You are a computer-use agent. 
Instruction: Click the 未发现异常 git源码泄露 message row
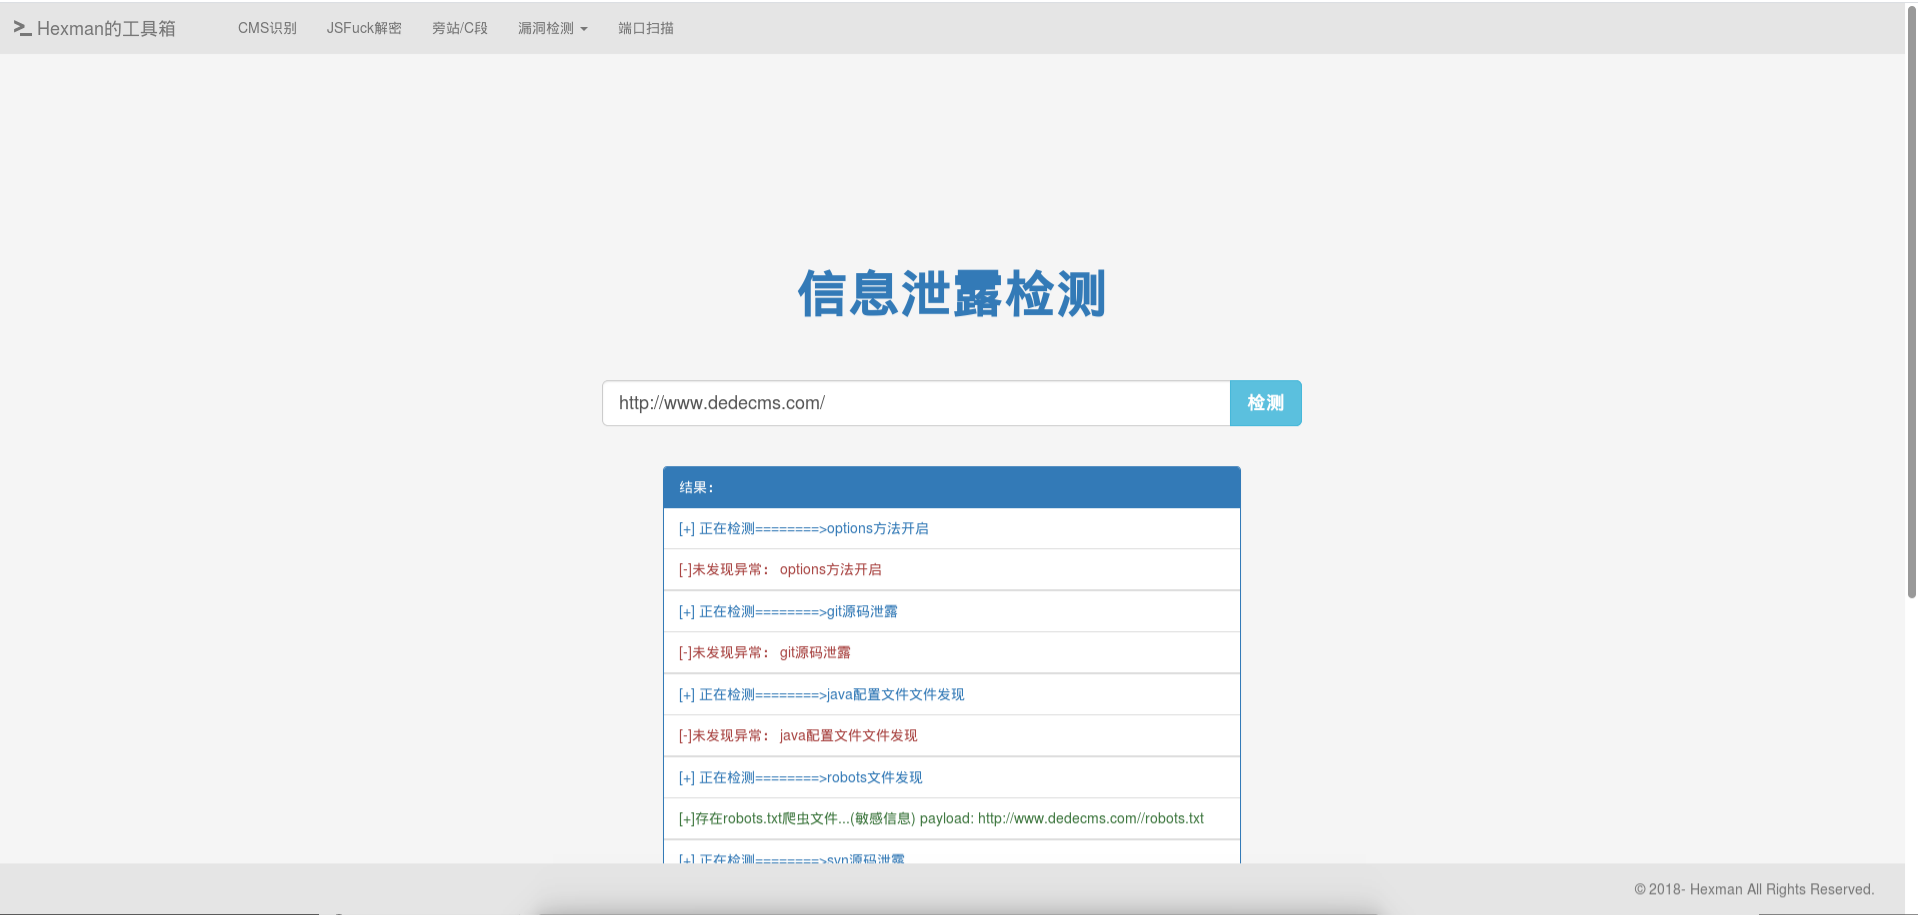765,652
